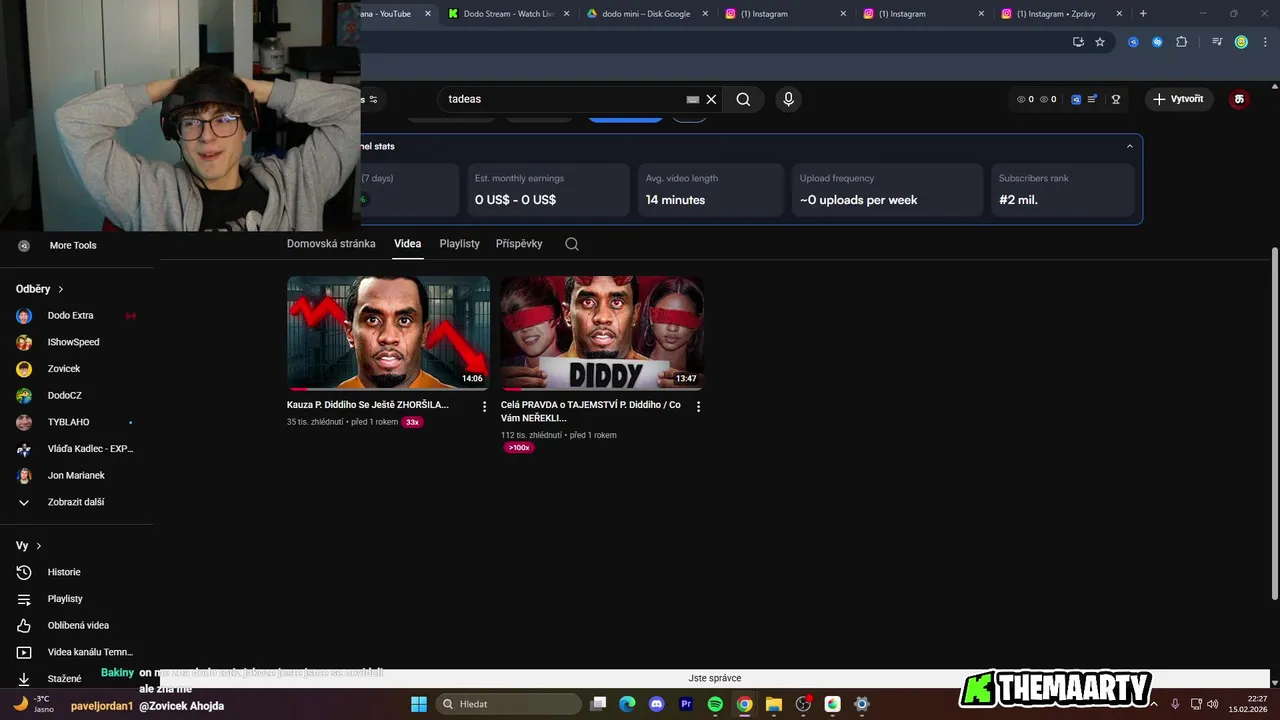1280x720 pixels.
Task: Open the Windows Start menu
Action: [x=419, y=704]
